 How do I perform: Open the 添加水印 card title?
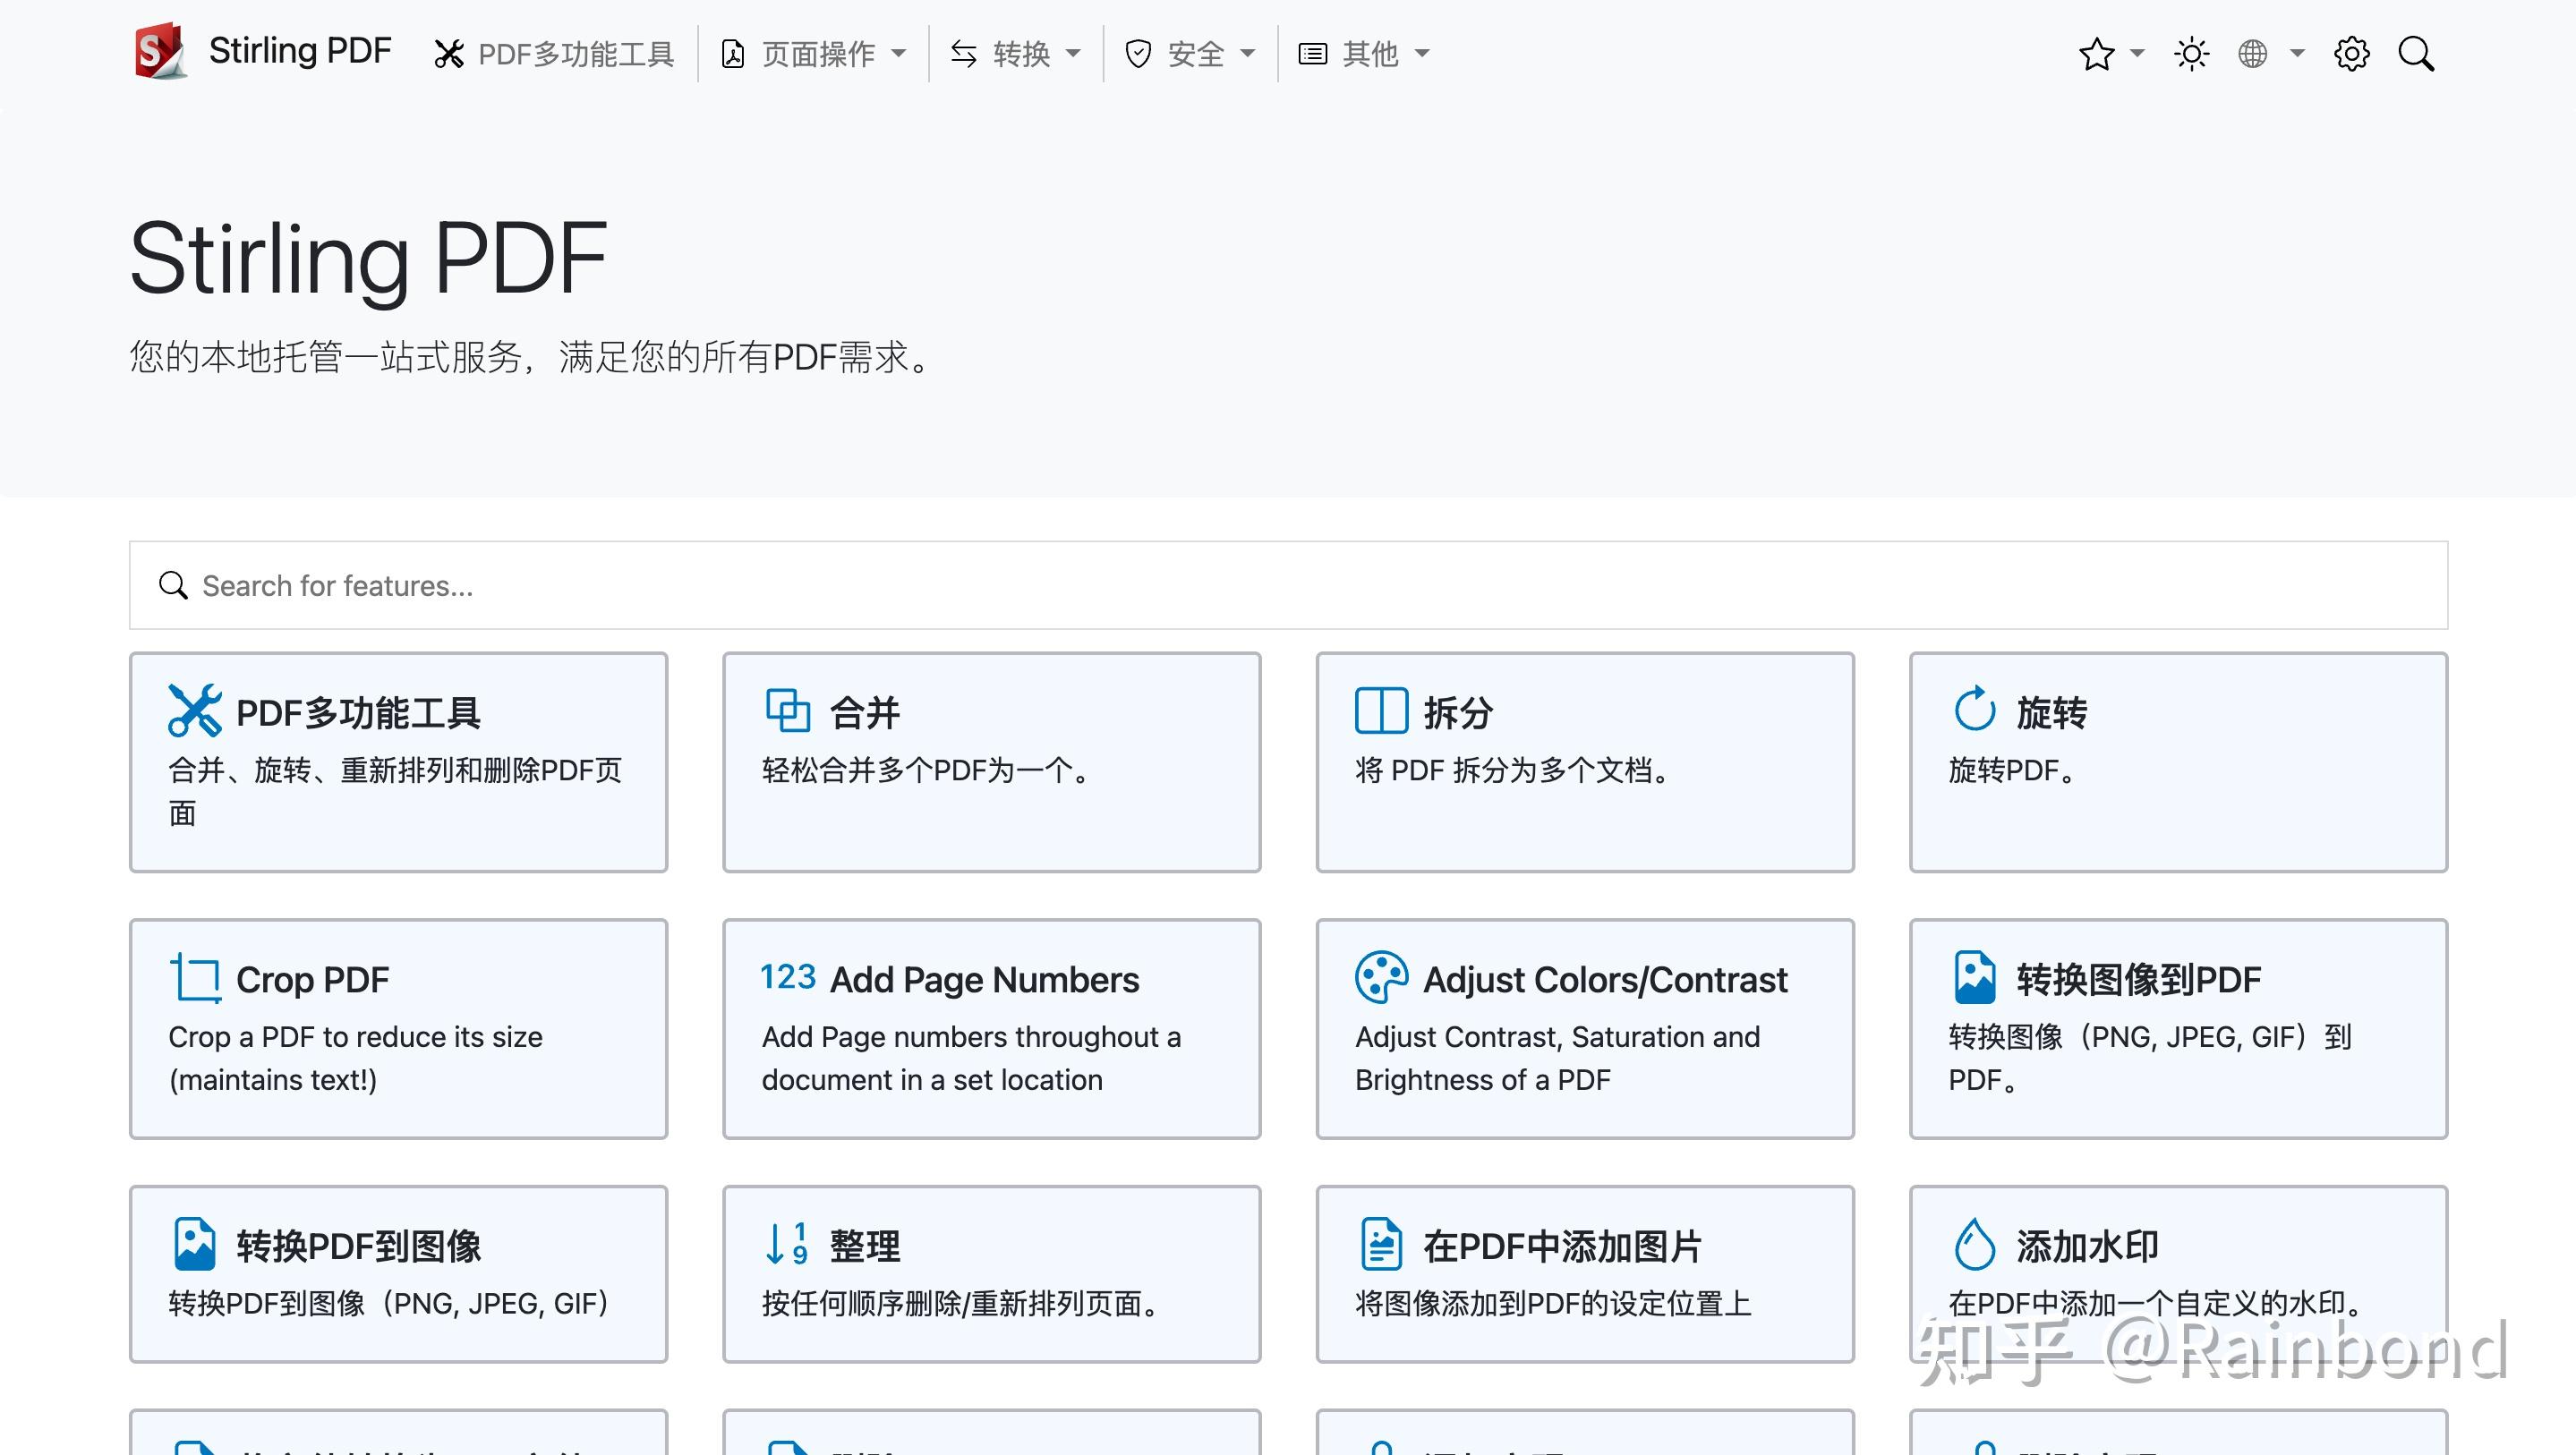point(2088,1246)
